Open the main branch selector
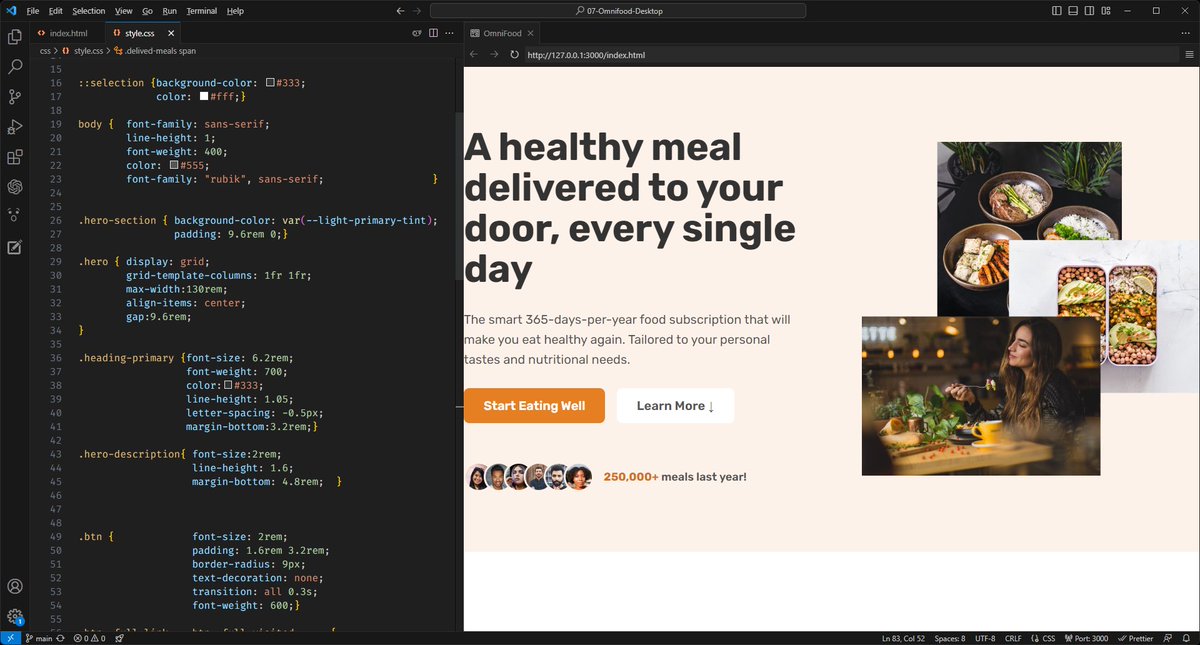 coord(40,638)
